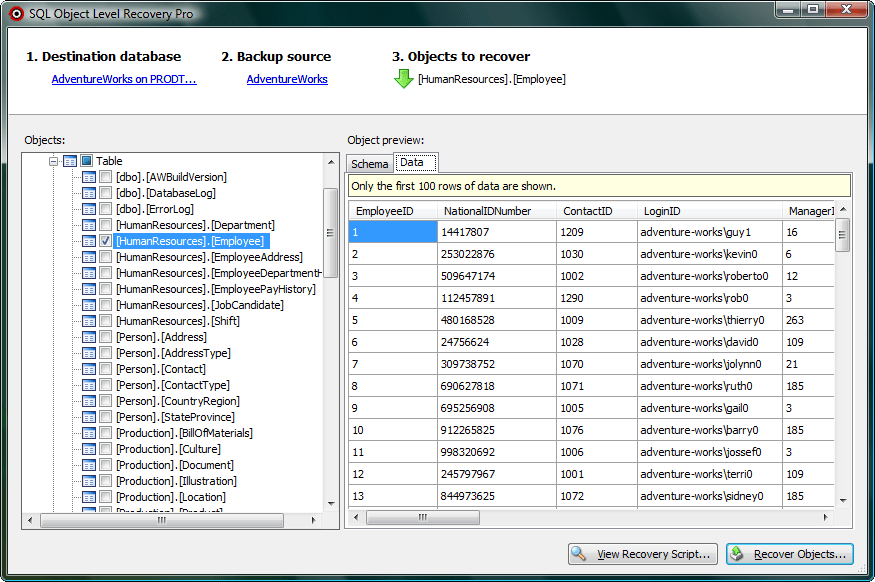875x582 pixels.
Task: Toggle the Table group tri-state checkbox
Action: (86, 161)
